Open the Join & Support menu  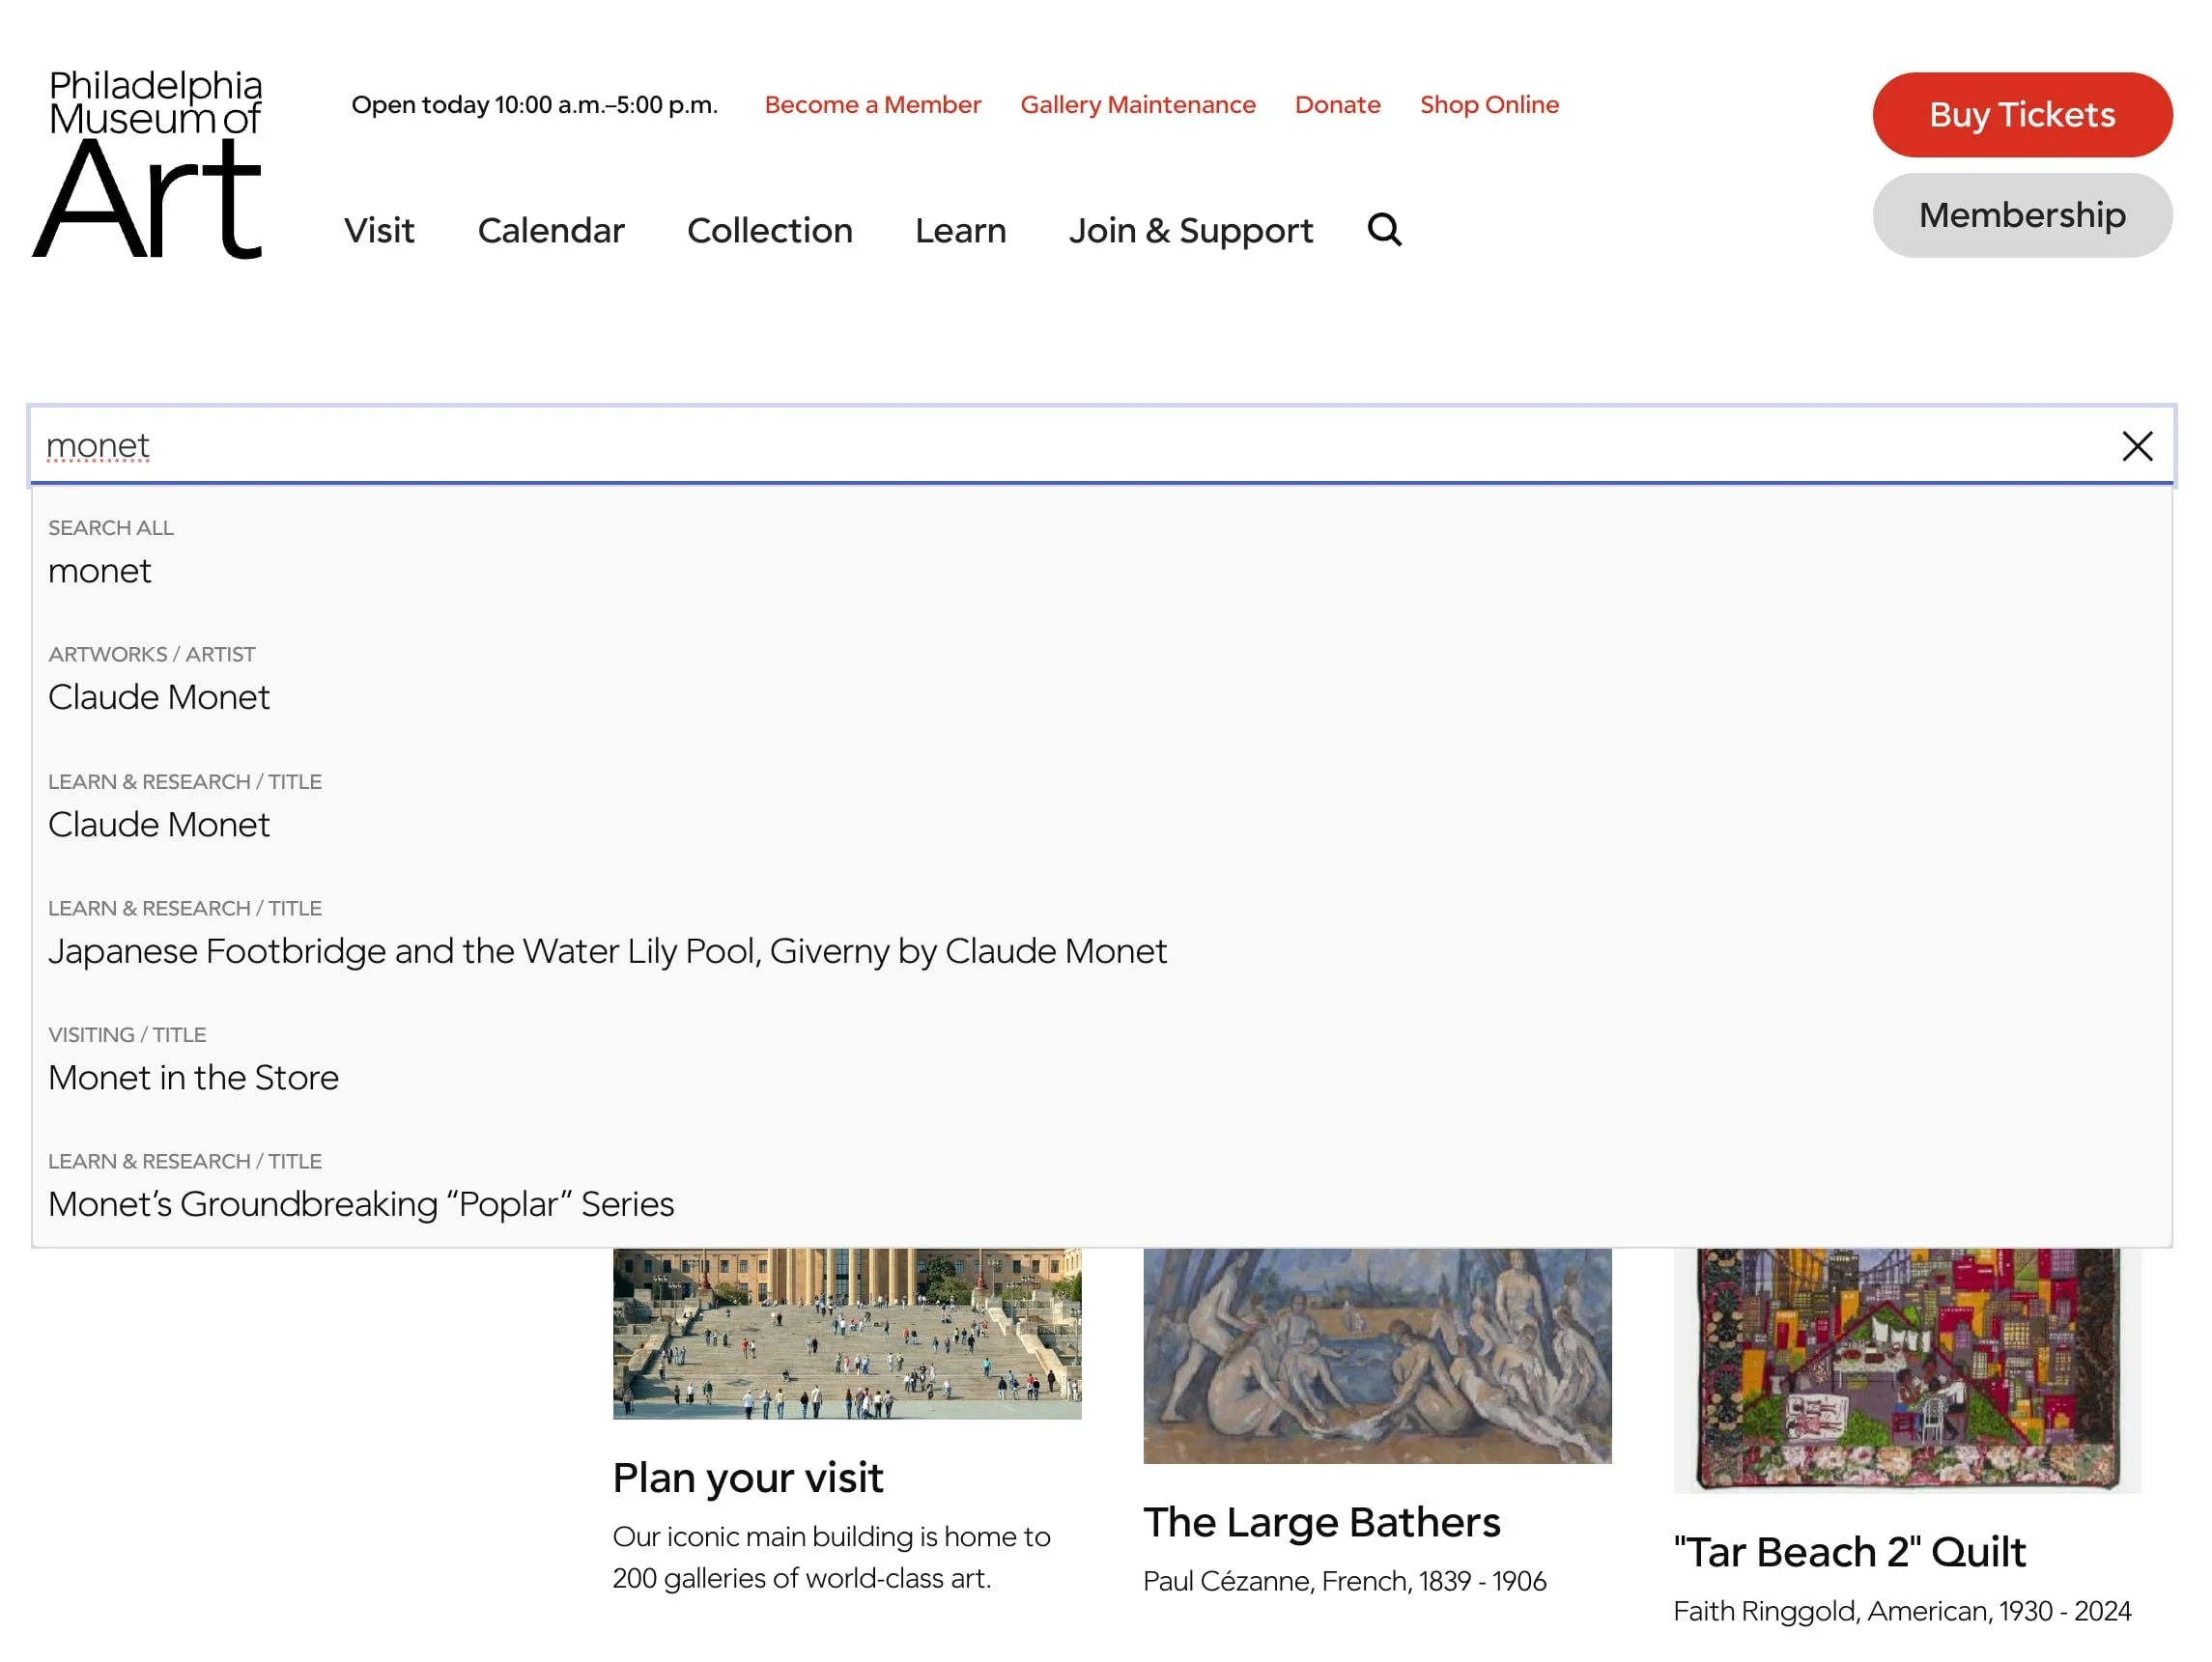tap(1190, 231)
